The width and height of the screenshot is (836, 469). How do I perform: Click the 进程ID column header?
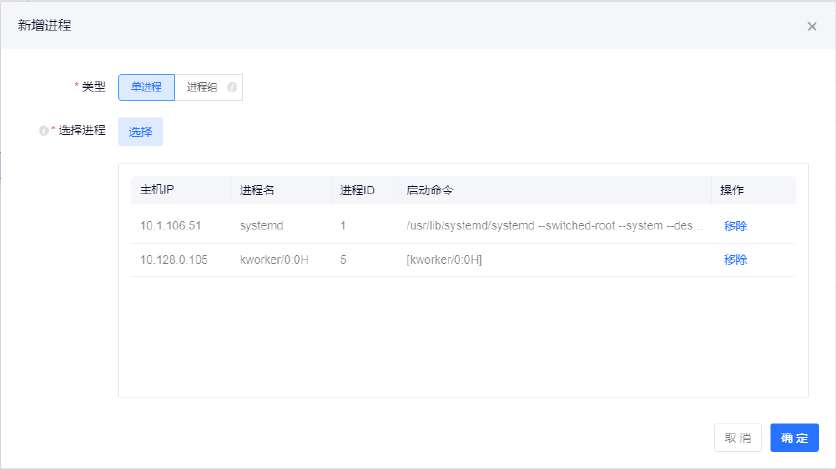point(357,190)
